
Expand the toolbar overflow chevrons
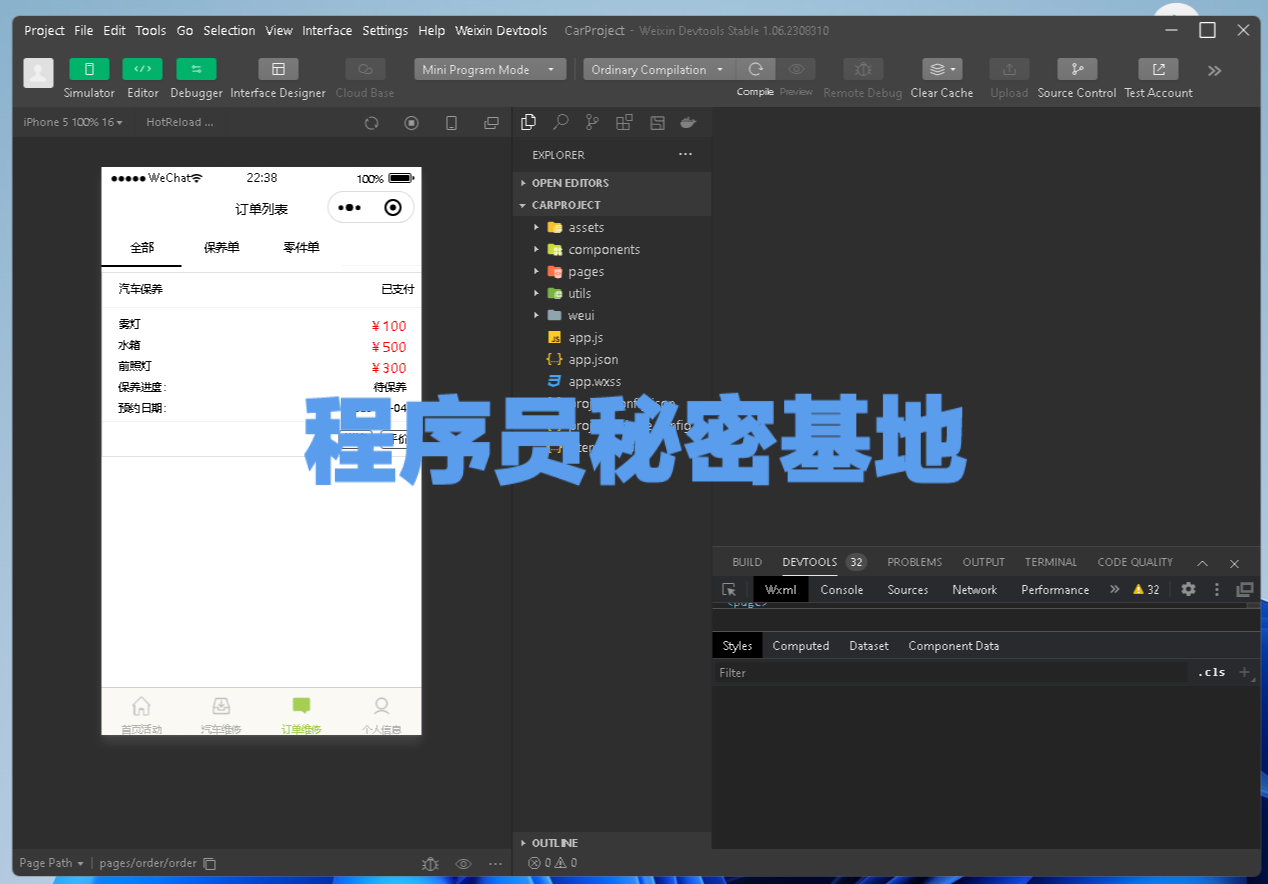(1215, 70)
